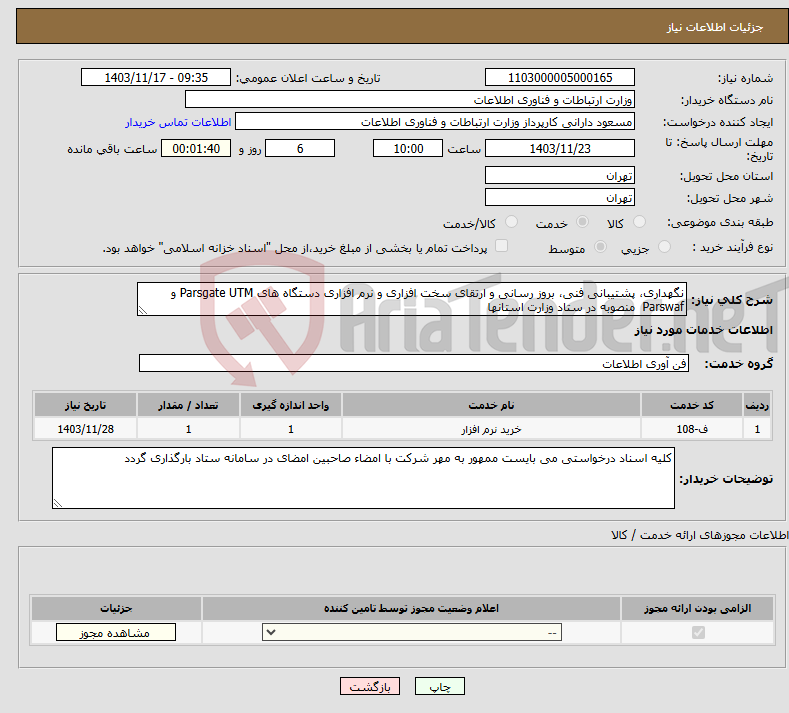Click the کد خدمت column header
The width and height of the screenshot is (789, 713).
point(692,405)
